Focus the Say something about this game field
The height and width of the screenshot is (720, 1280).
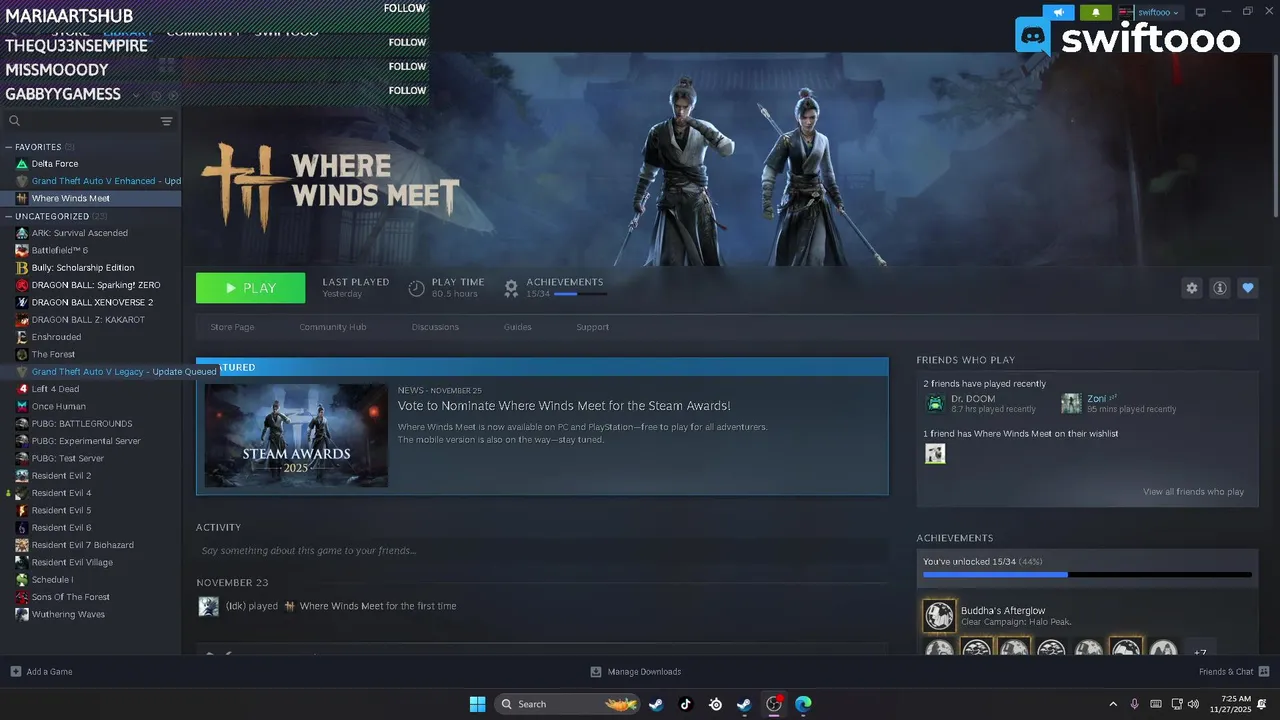point(542,551)
